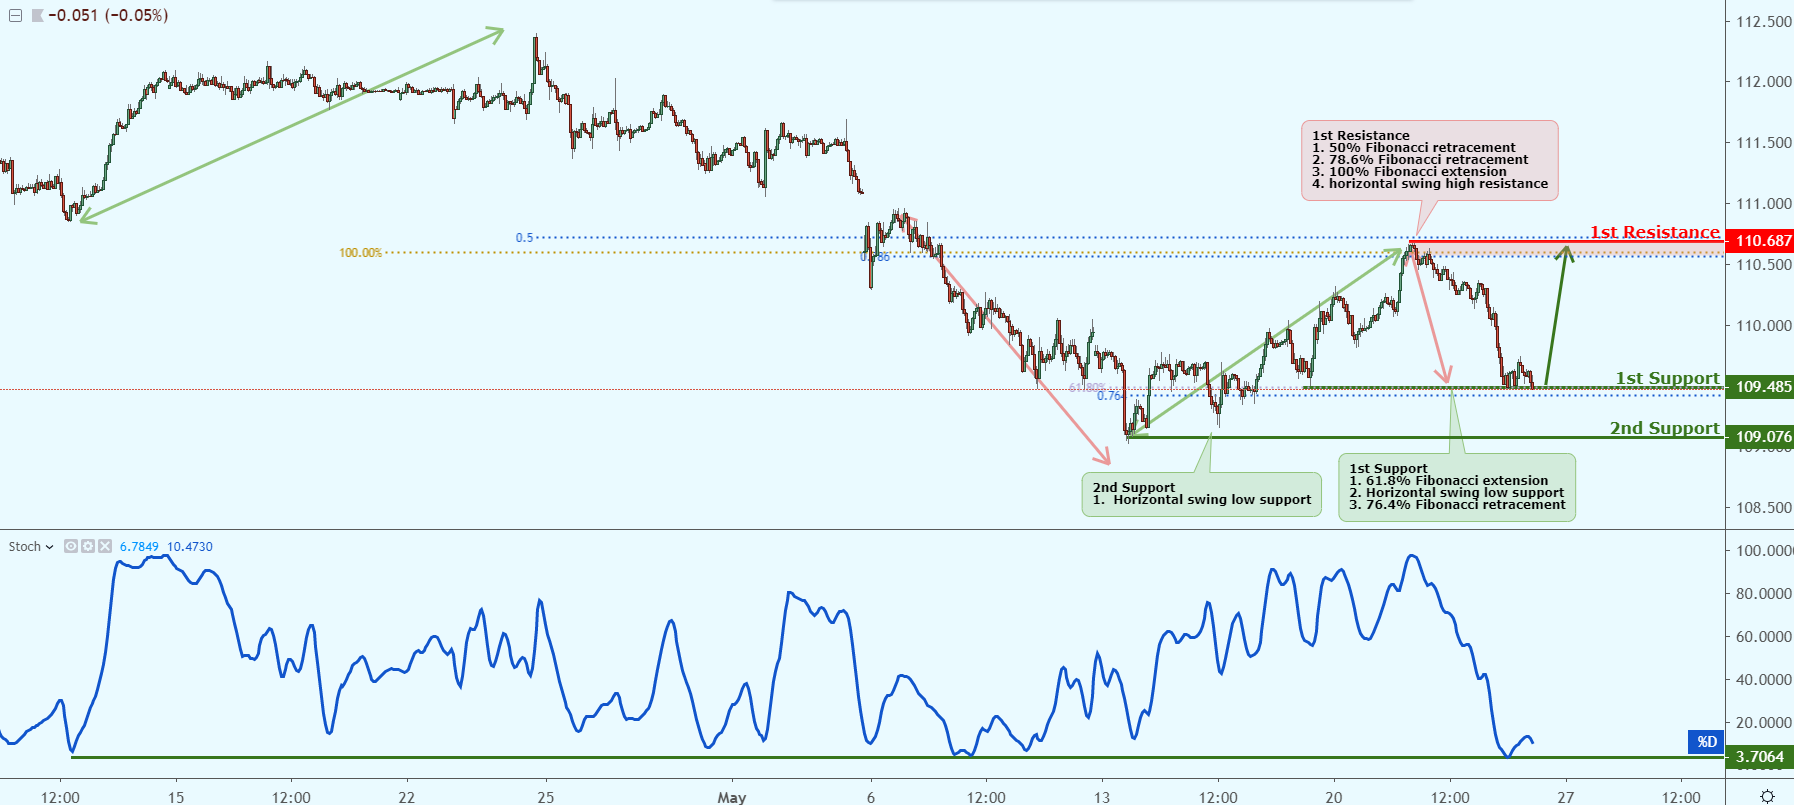Click the %D label on stochastic scale
The height and width of the screenshot is (805, 1794).
[x=1706, y=742]
